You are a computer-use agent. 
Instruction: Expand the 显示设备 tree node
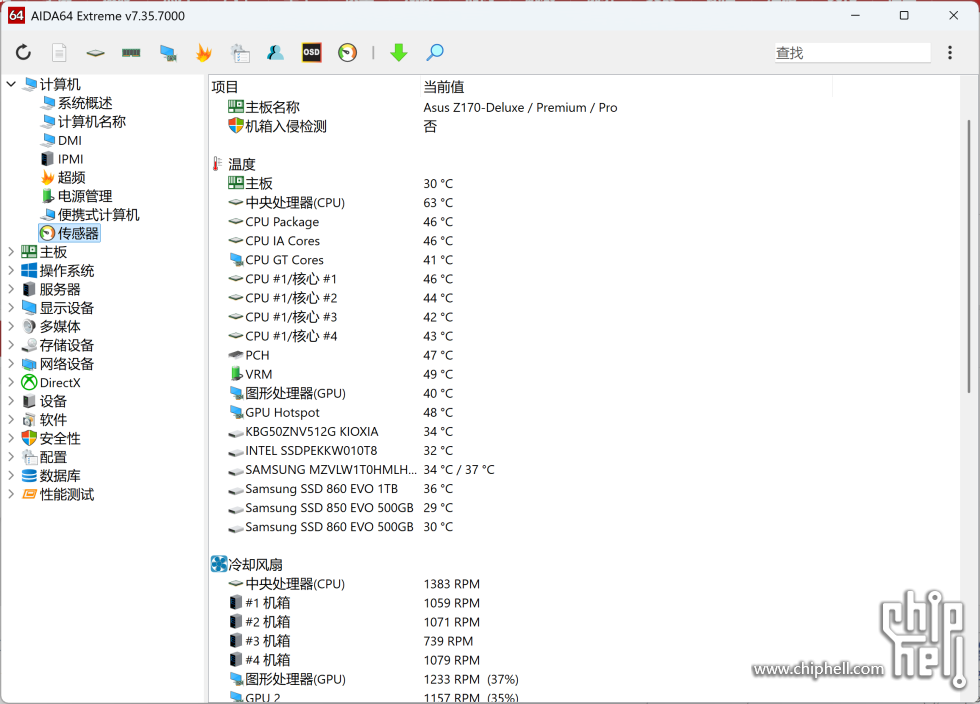pos(11,308)
